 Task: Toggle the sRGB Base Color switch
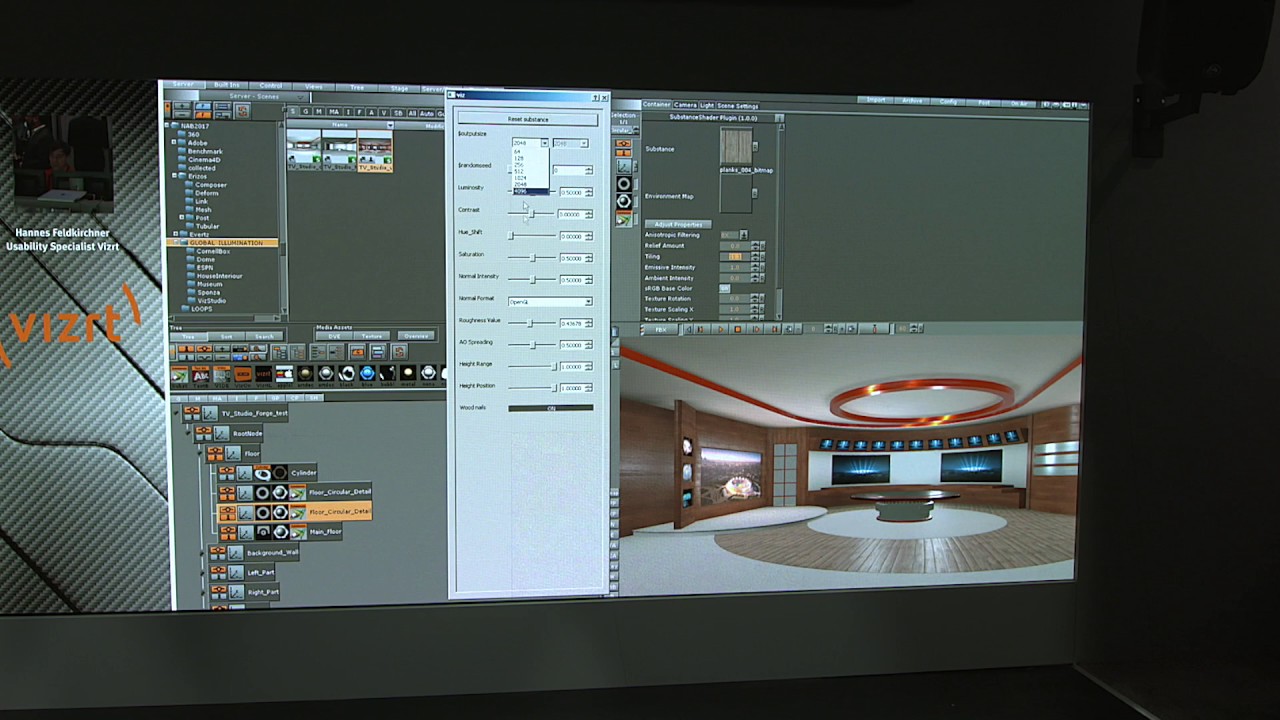[x=725, y=288]
